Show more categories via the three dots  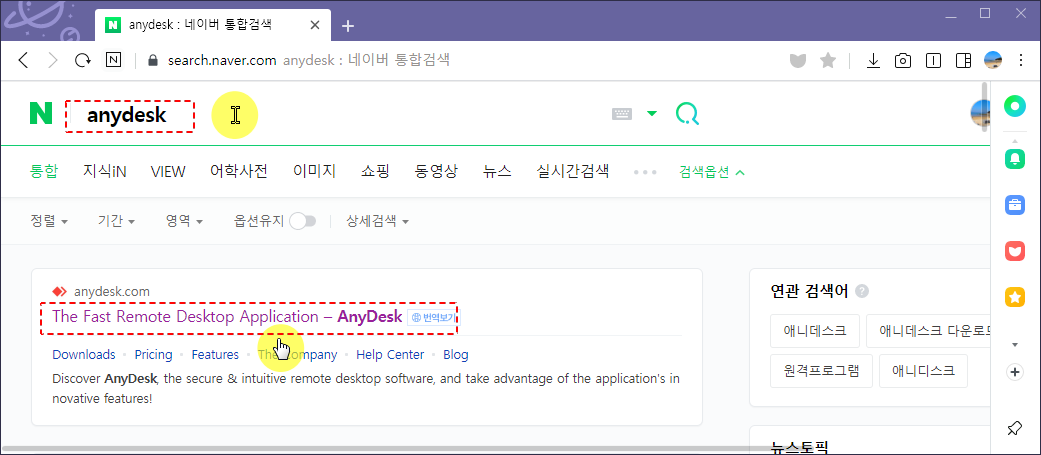[x=645, y=172]
